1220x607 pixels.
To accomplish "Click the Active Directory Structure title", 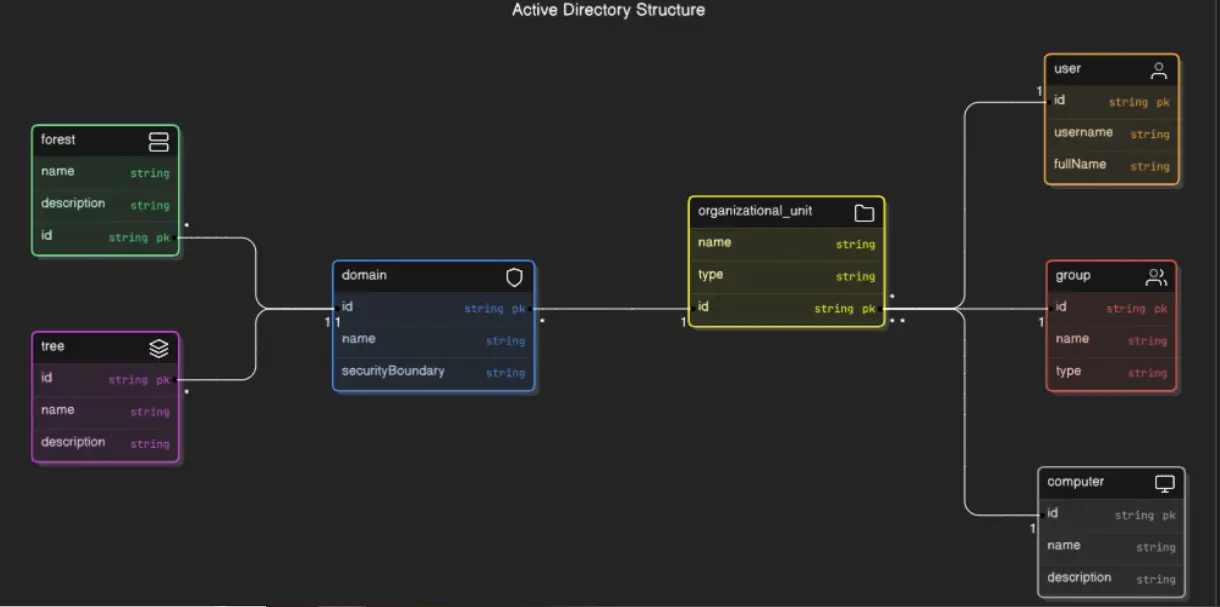I will click(x=608, y=10).
